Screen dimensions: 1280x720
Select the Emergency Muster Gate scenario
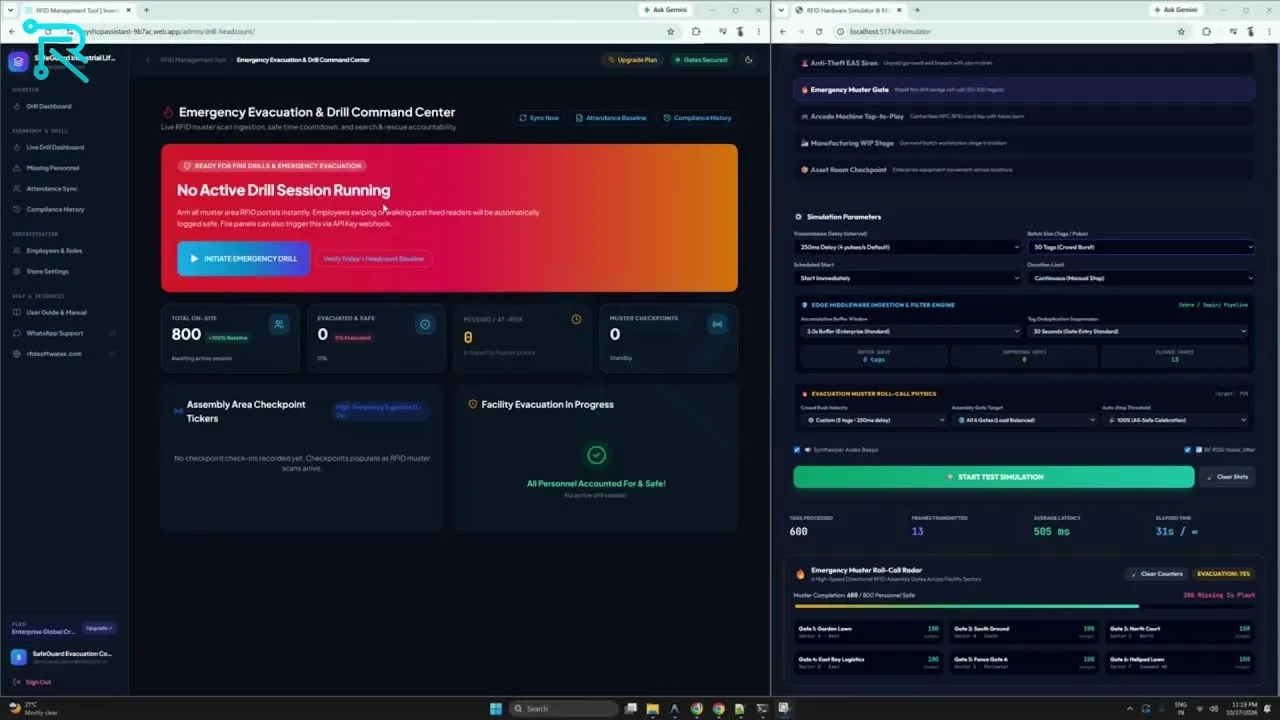click(x=1024, y=89)
